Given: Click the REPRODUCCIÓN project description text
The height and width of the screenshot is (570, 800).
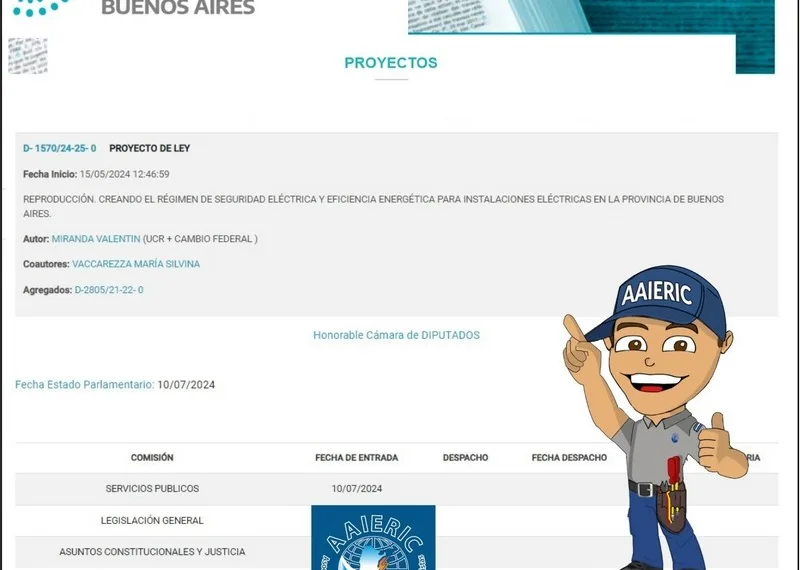Looking at the screenshot, I should (373, 206).
